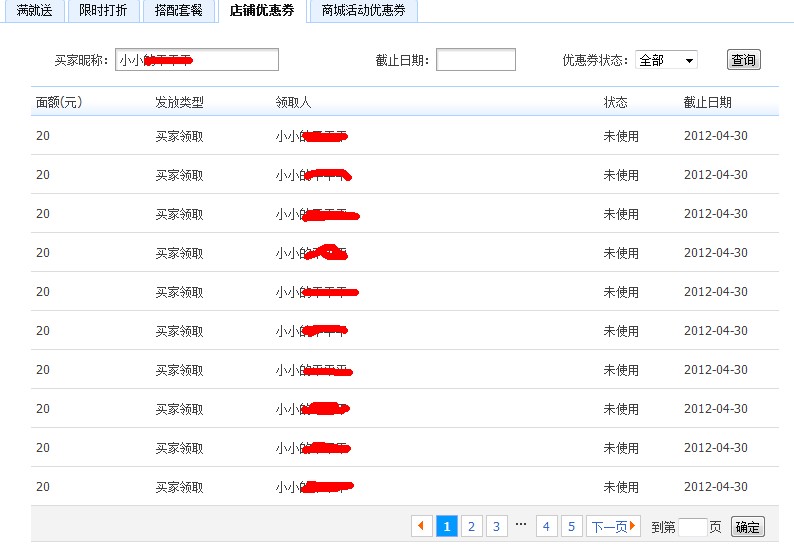Click the 到第 page number input box
794x549 pixels.
pos(692,527)
